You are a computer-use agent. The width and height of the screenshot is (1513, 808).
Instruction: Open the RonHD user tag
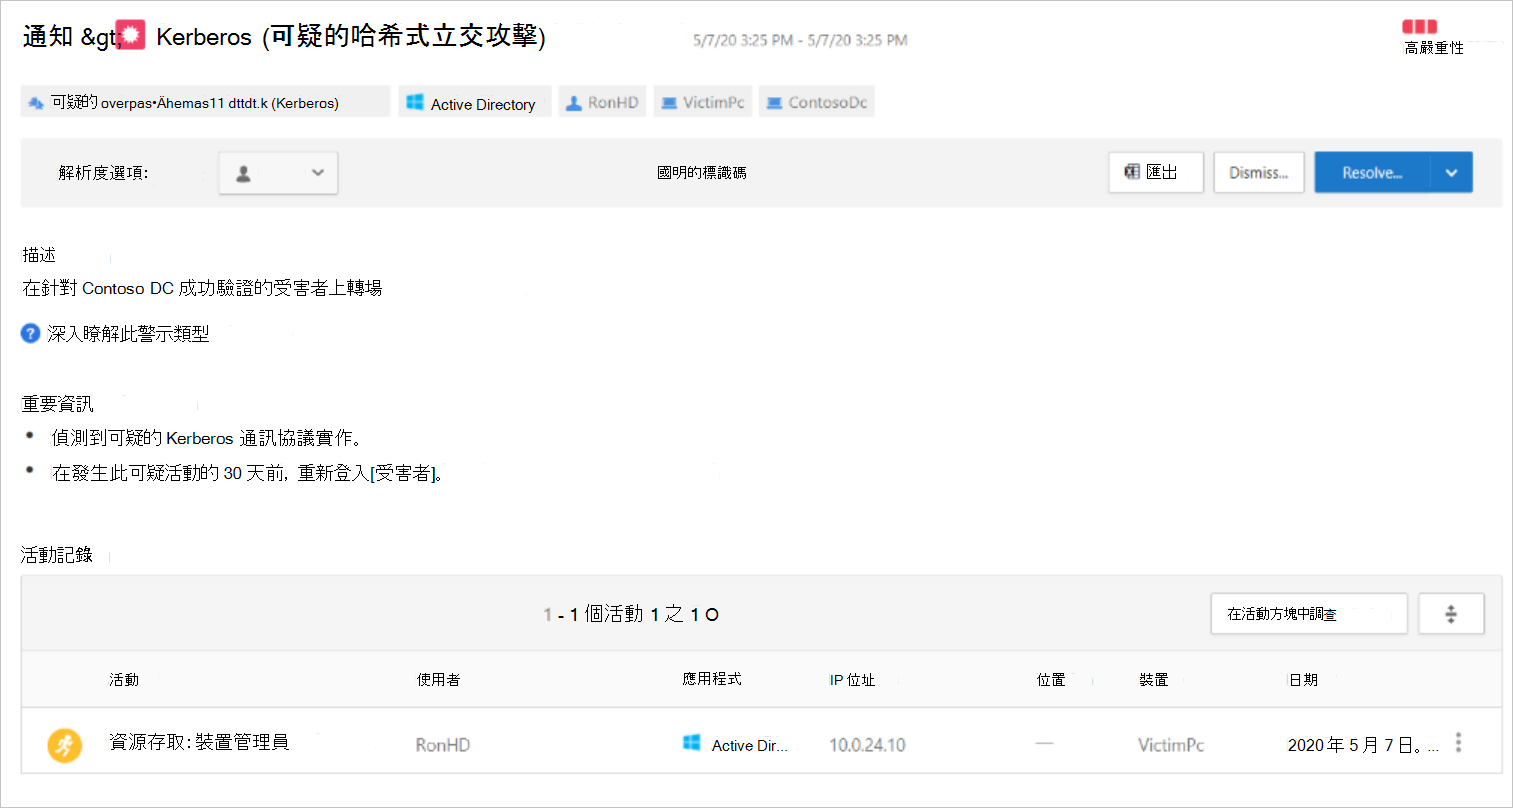click(602, 102)
